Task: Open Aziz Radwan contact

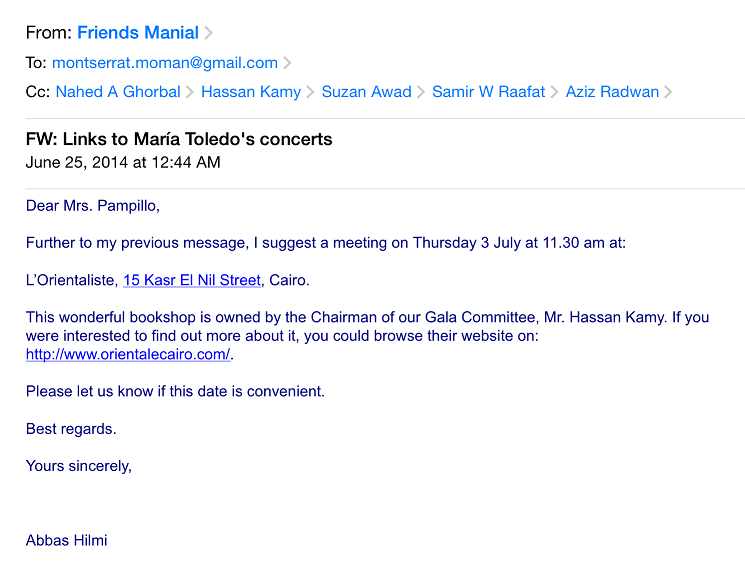Action: [612, 92]
